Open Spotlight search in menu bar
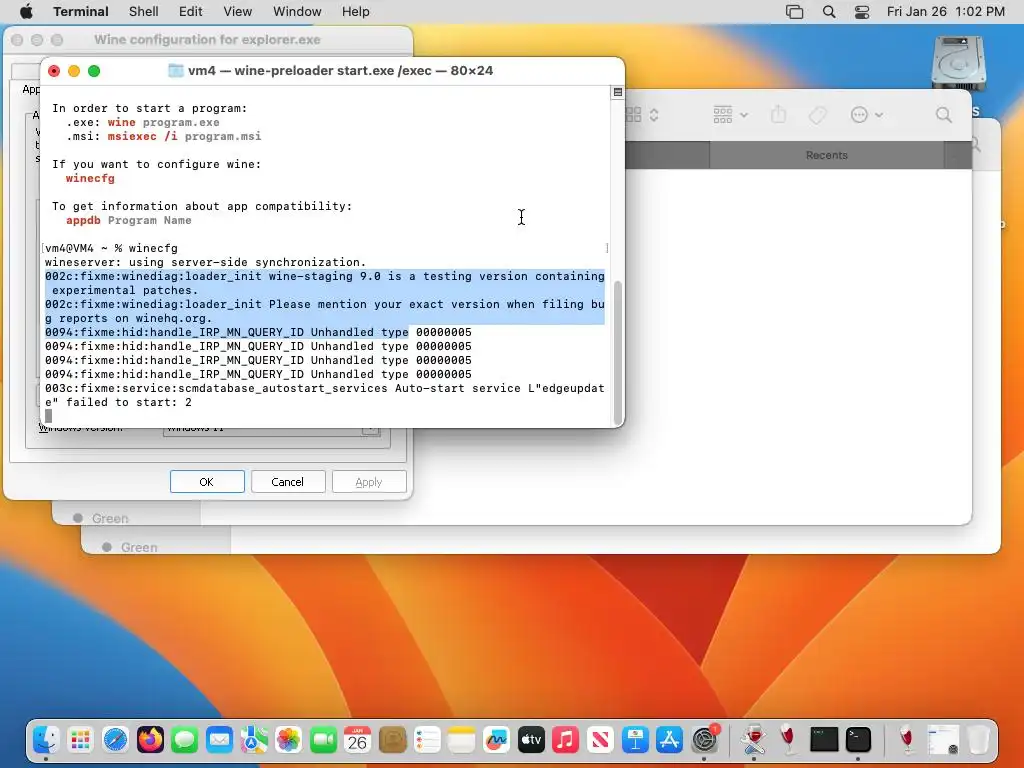1024x768 pixels. (829, 12)
